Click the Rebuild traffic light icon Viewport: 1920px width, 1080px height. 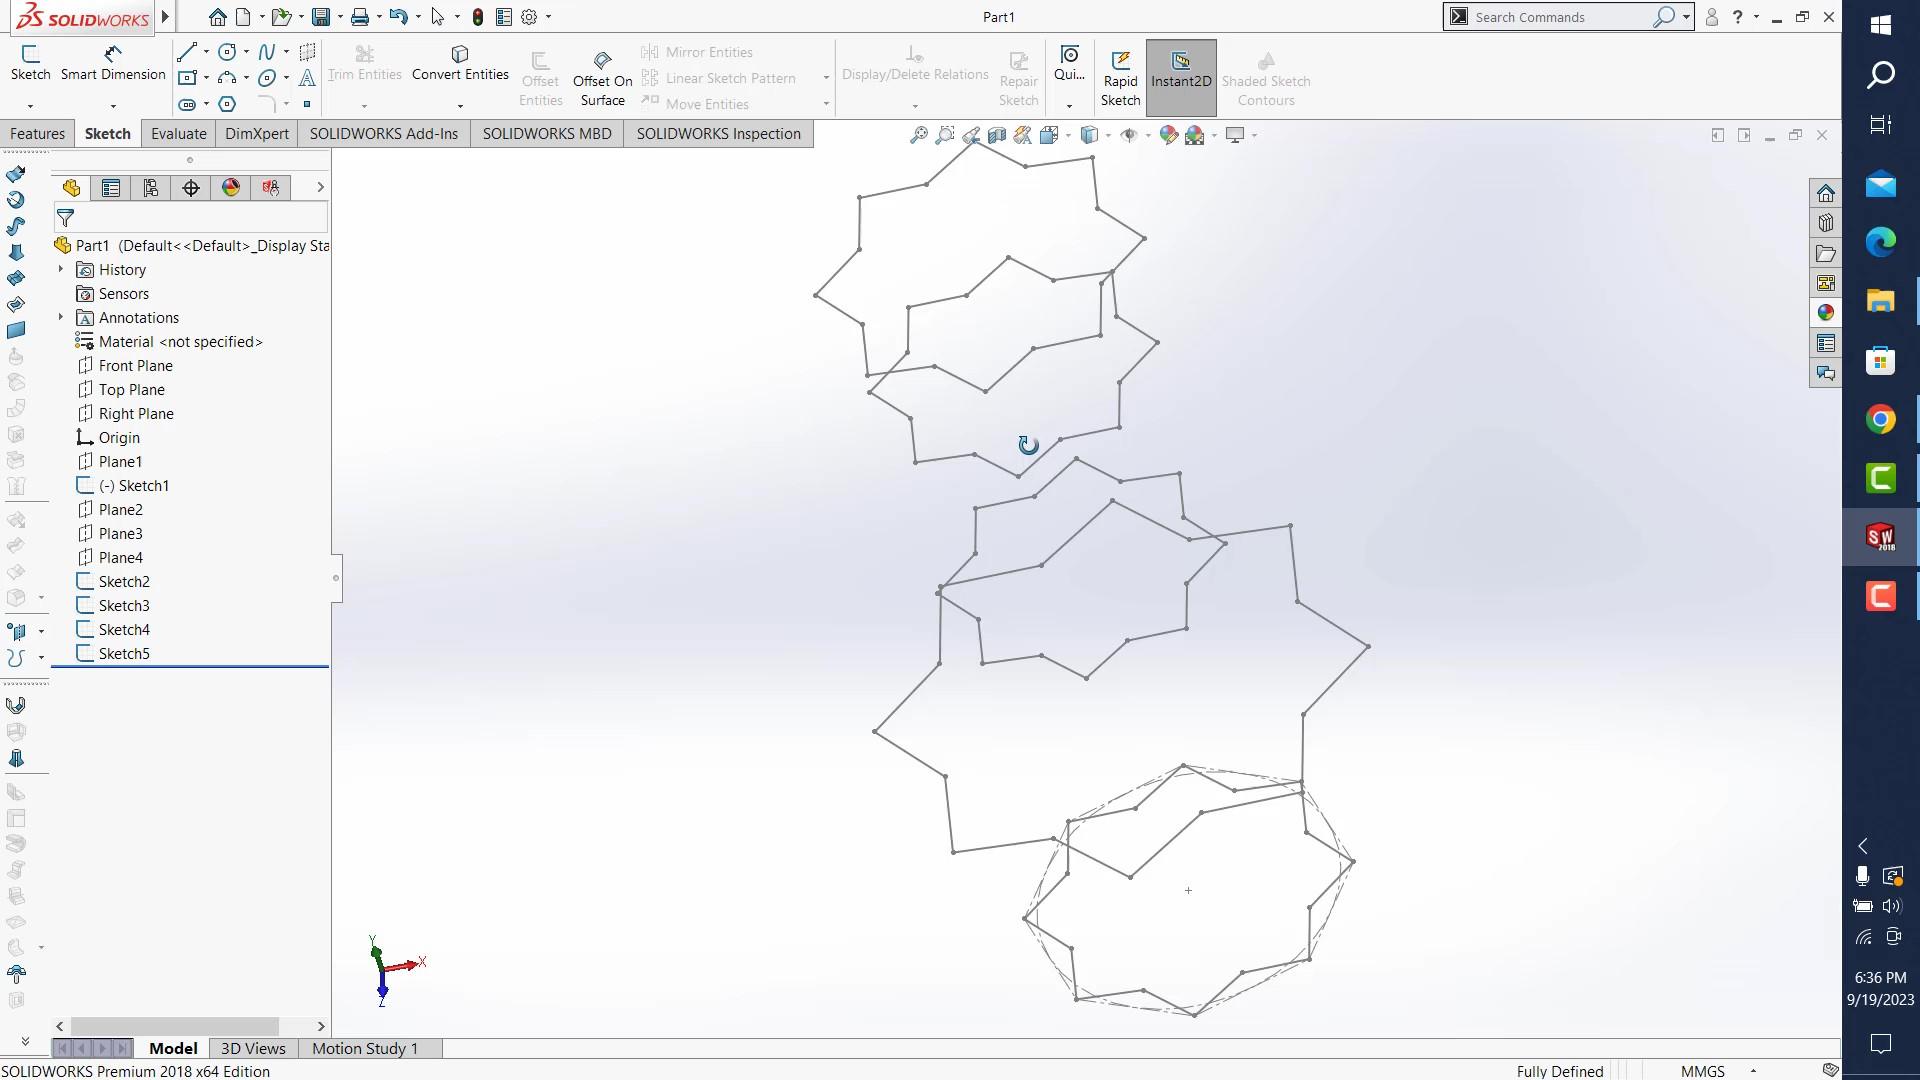click(478, 17)
